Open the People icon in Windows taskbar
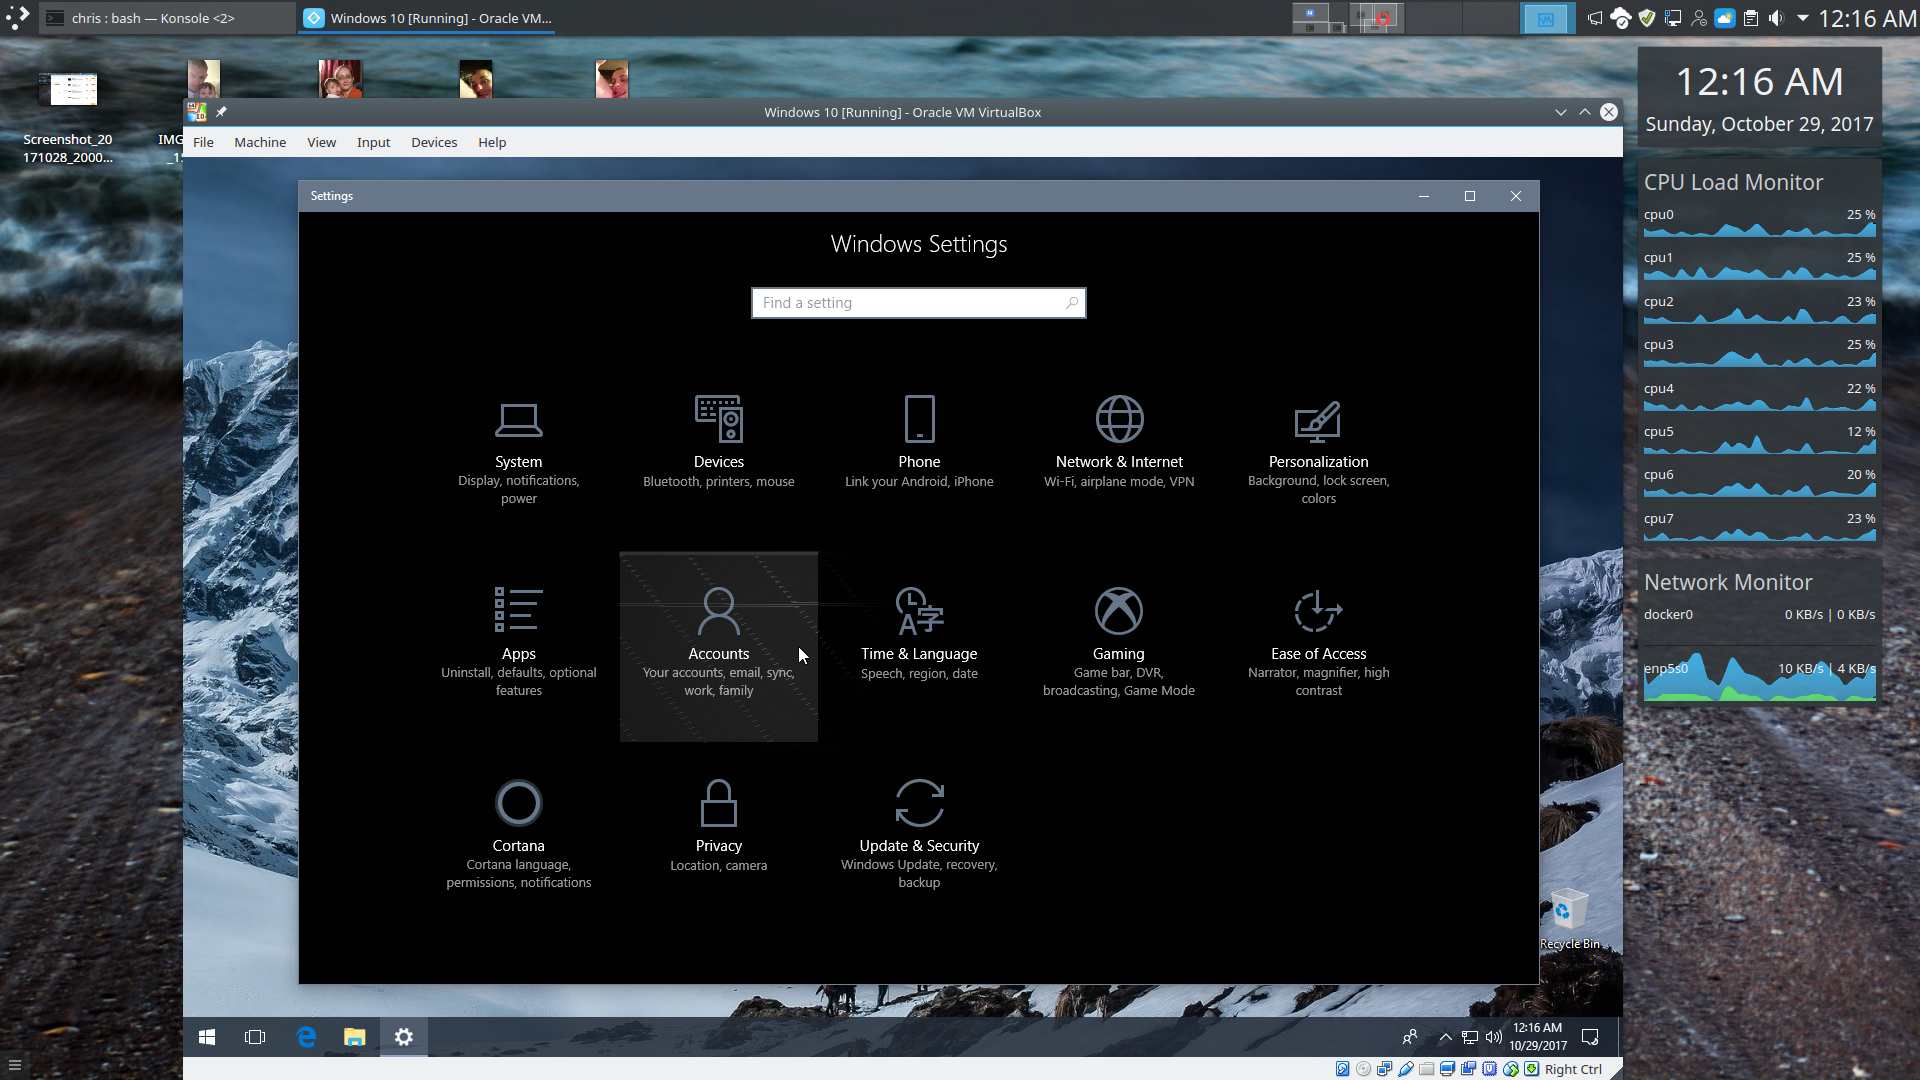The width and height of the screenshot is (1920, 1080). click(1410, 1037)
